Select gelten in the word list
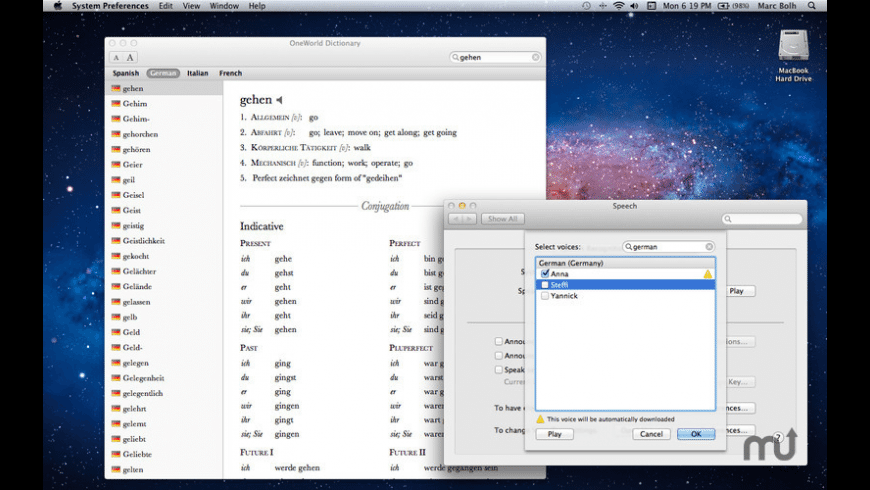870x490 pixels. click(x=164, y=469)
